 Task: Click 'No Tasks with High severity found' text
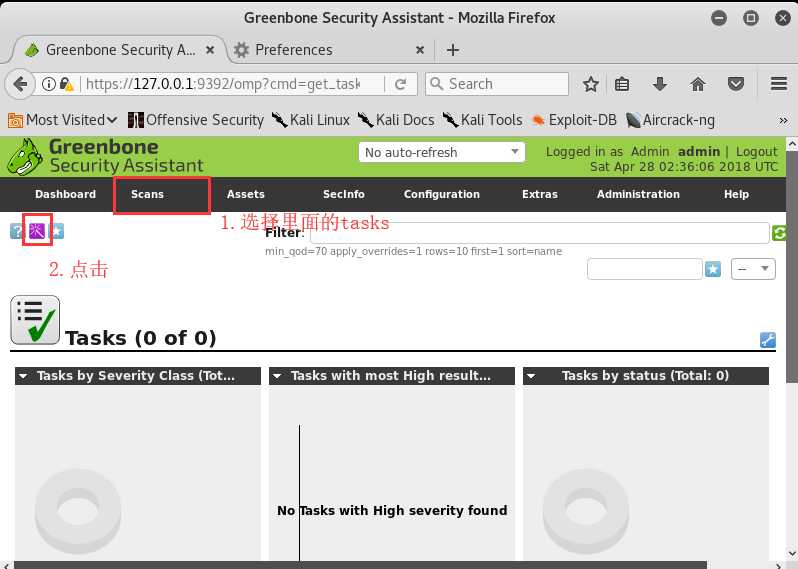(392, 510)
